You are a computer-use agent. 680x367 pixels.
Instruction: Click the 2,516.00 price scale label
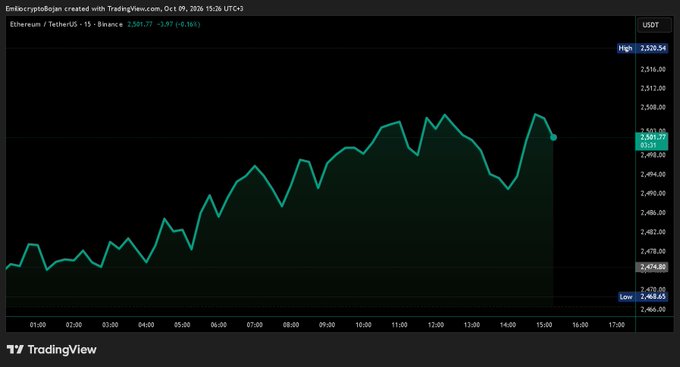tap(653, 69)
